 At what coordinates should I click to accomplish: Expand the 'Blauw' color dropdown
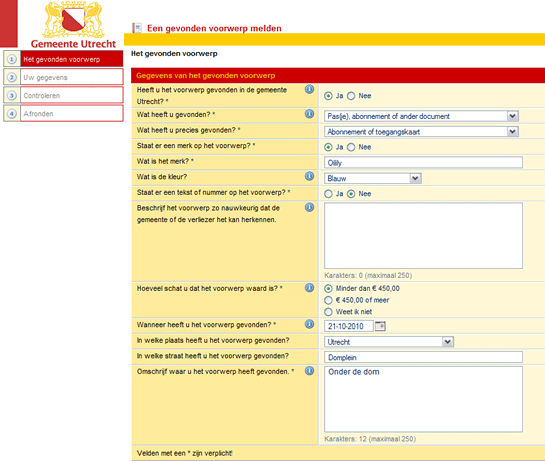(x=373, y=178)
